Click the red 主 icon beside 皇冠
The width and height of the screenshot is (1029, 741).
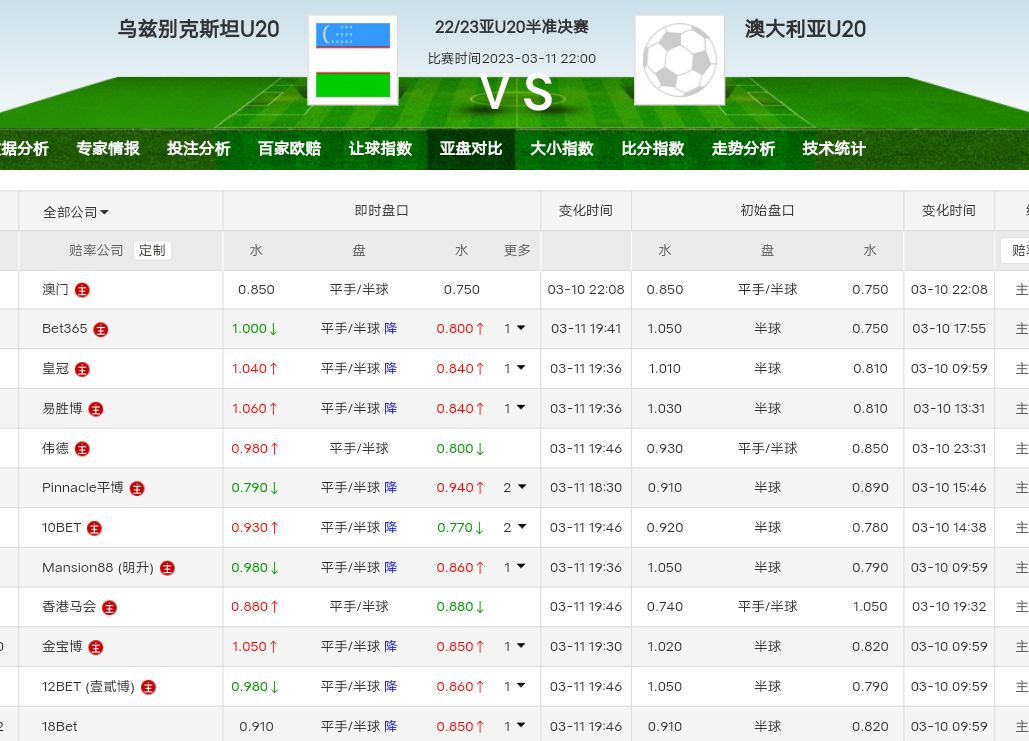tap(82, 369)
